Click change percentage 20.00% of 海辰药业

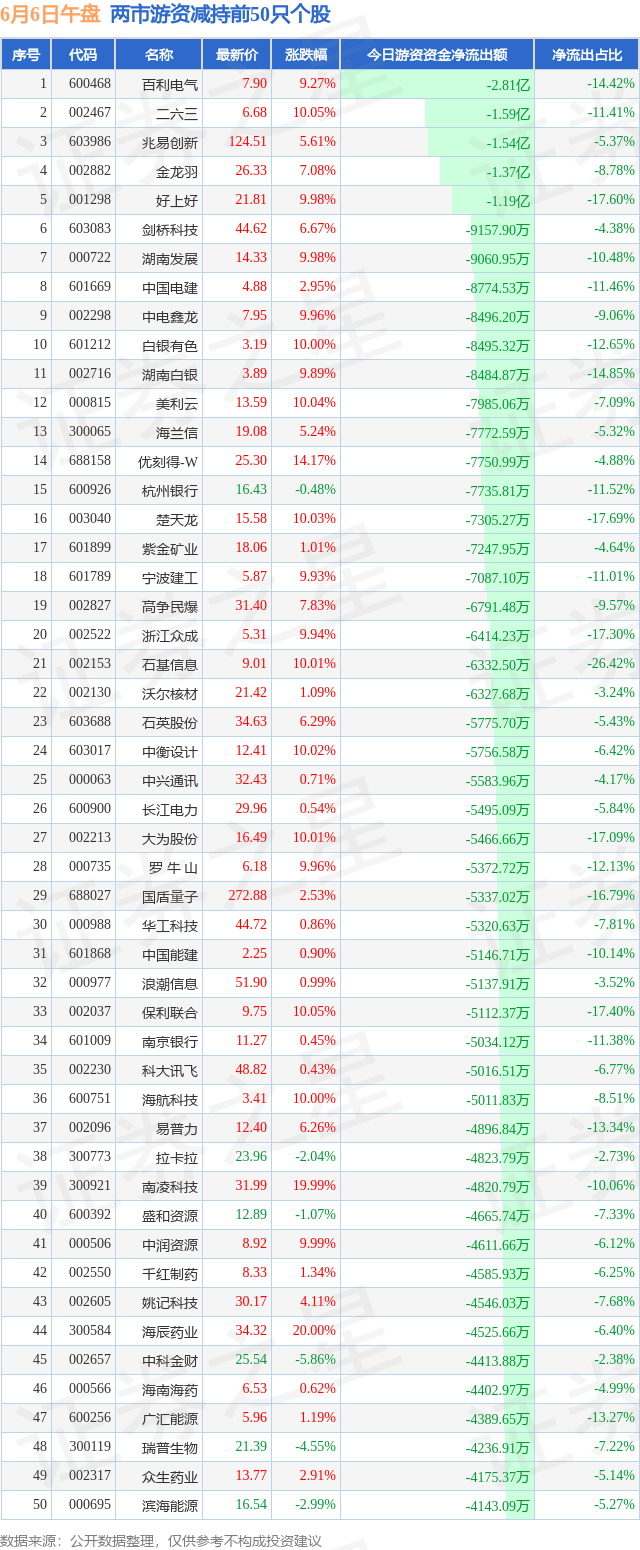(316, 1331)
